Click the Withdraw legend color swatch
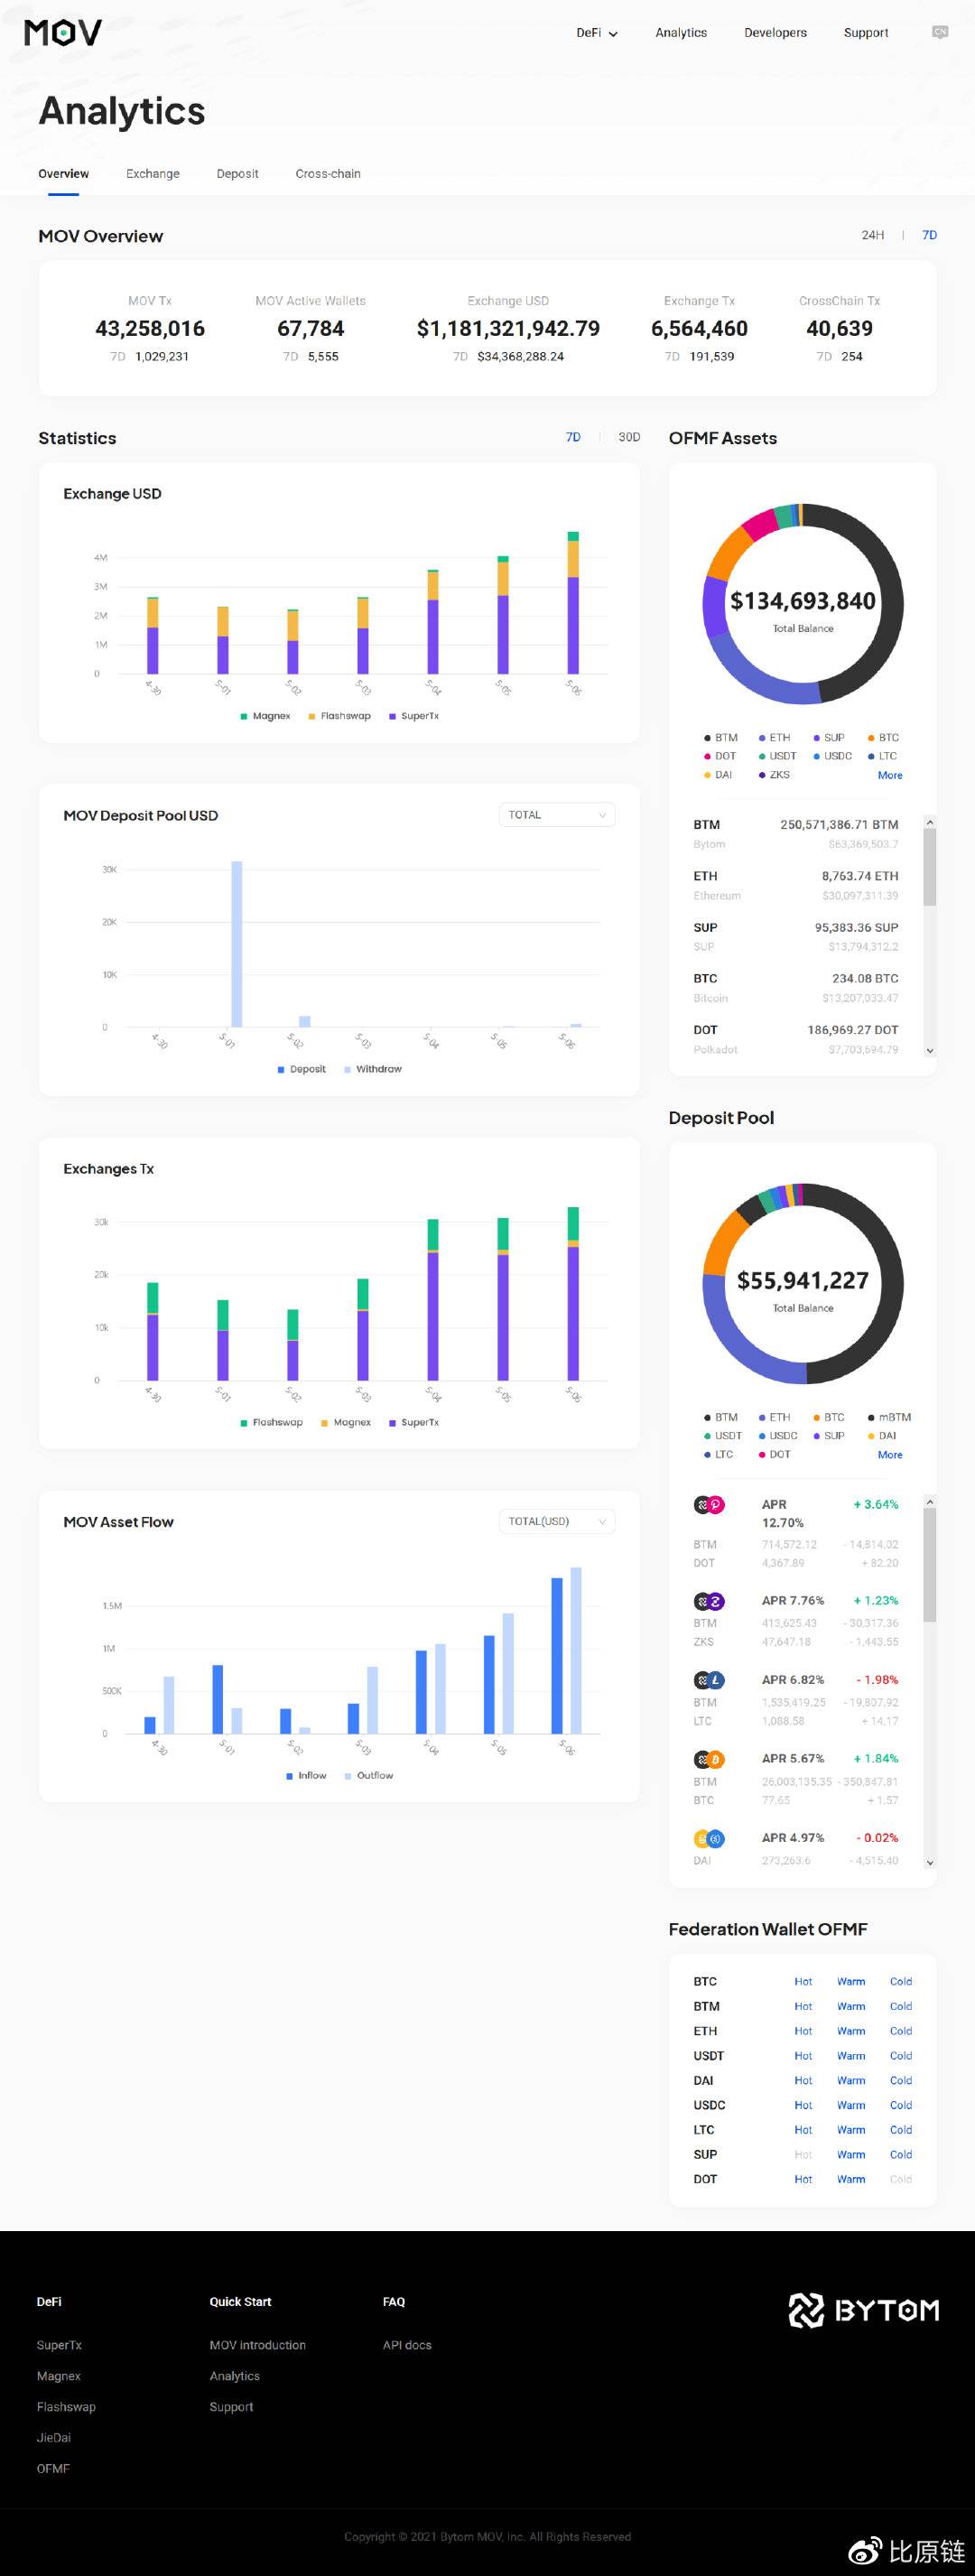The width and height of the screenshot is (975, 2576). [x=347, y=1069]
